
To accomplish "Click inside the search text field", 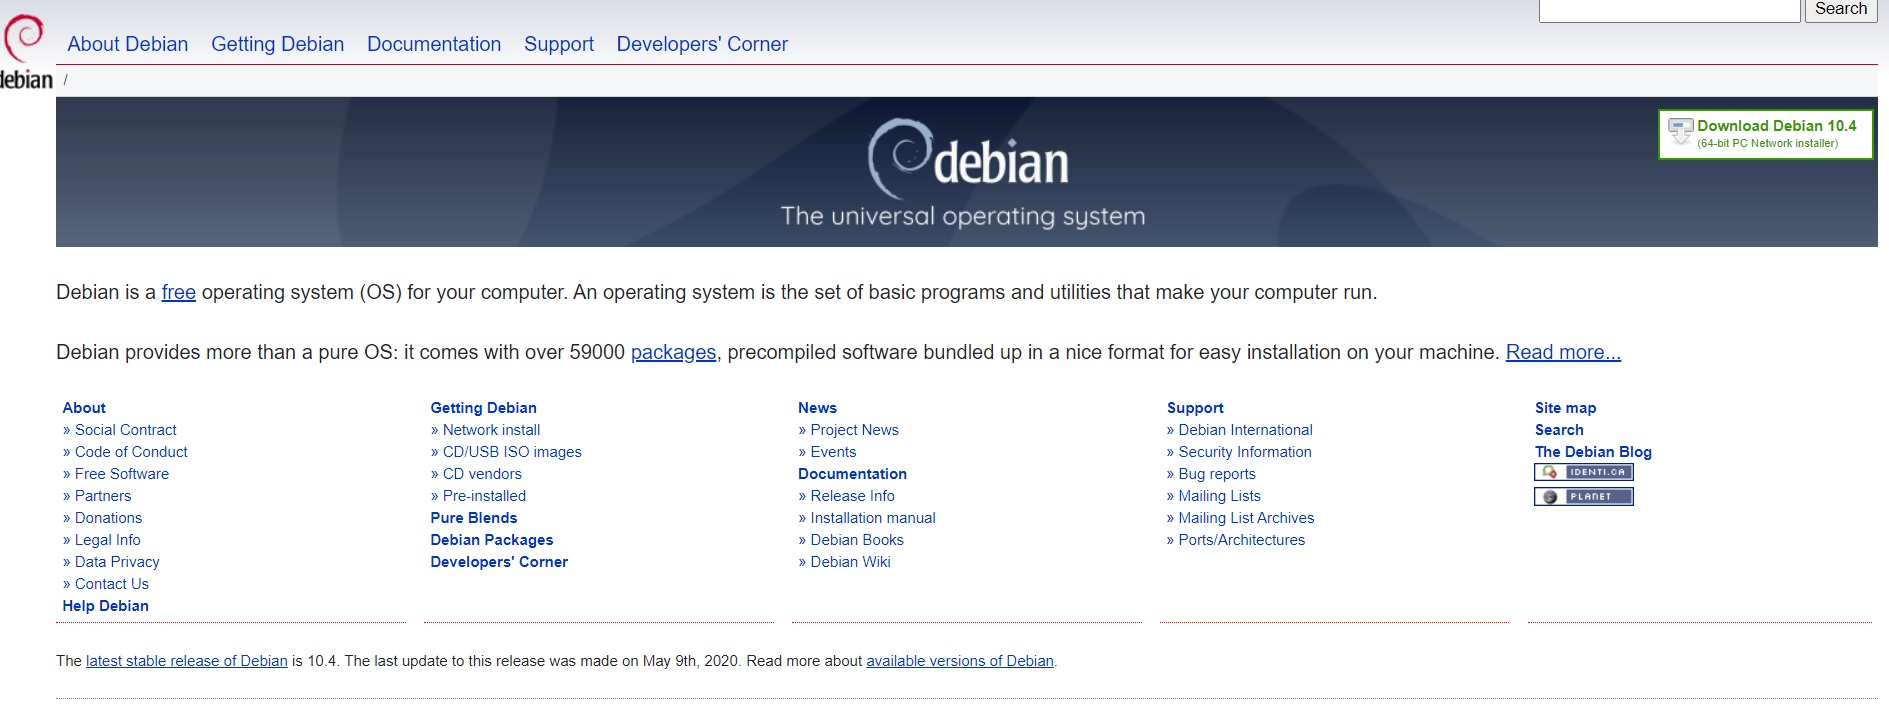I will pos(1668,10).
